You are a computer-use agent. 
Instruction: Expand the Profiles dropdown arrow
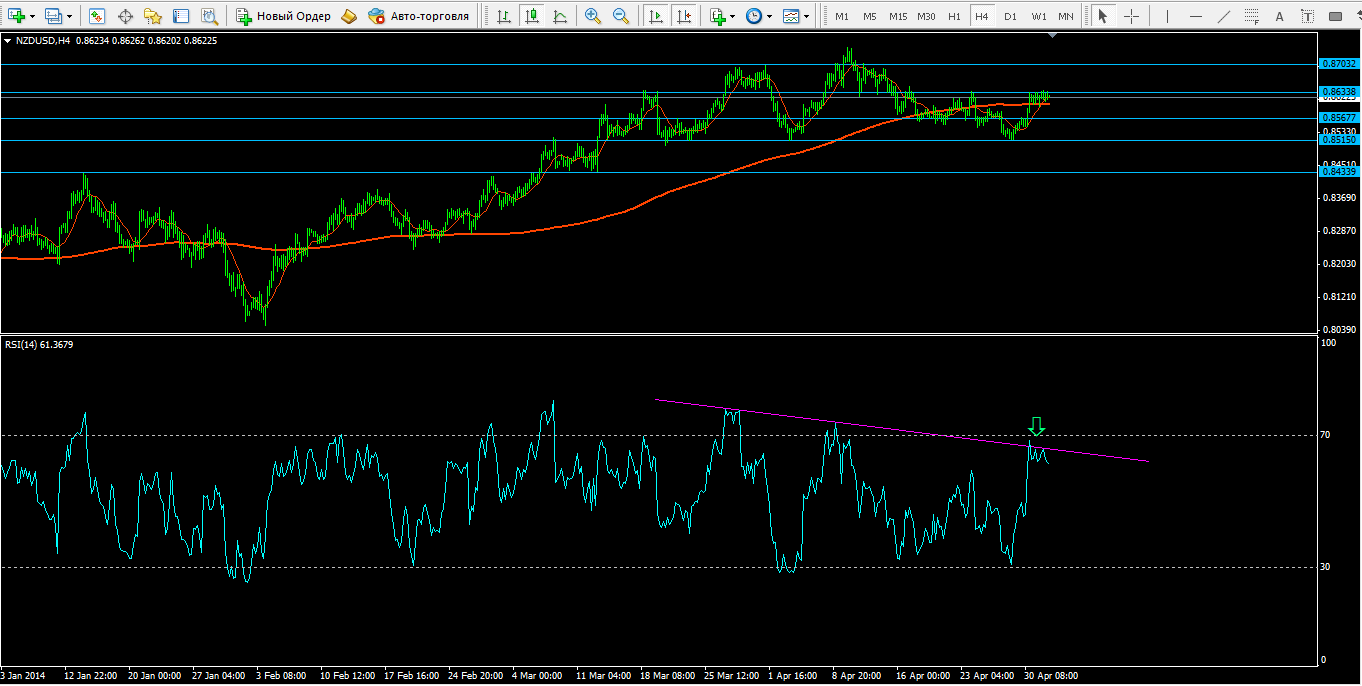point(70,16)
